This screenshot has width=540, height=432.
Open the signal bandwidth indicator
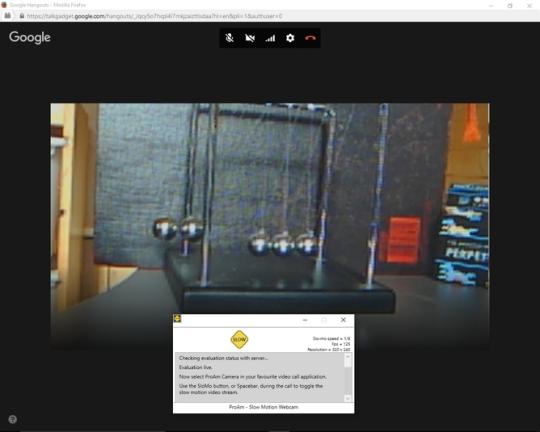pos(270,38)
